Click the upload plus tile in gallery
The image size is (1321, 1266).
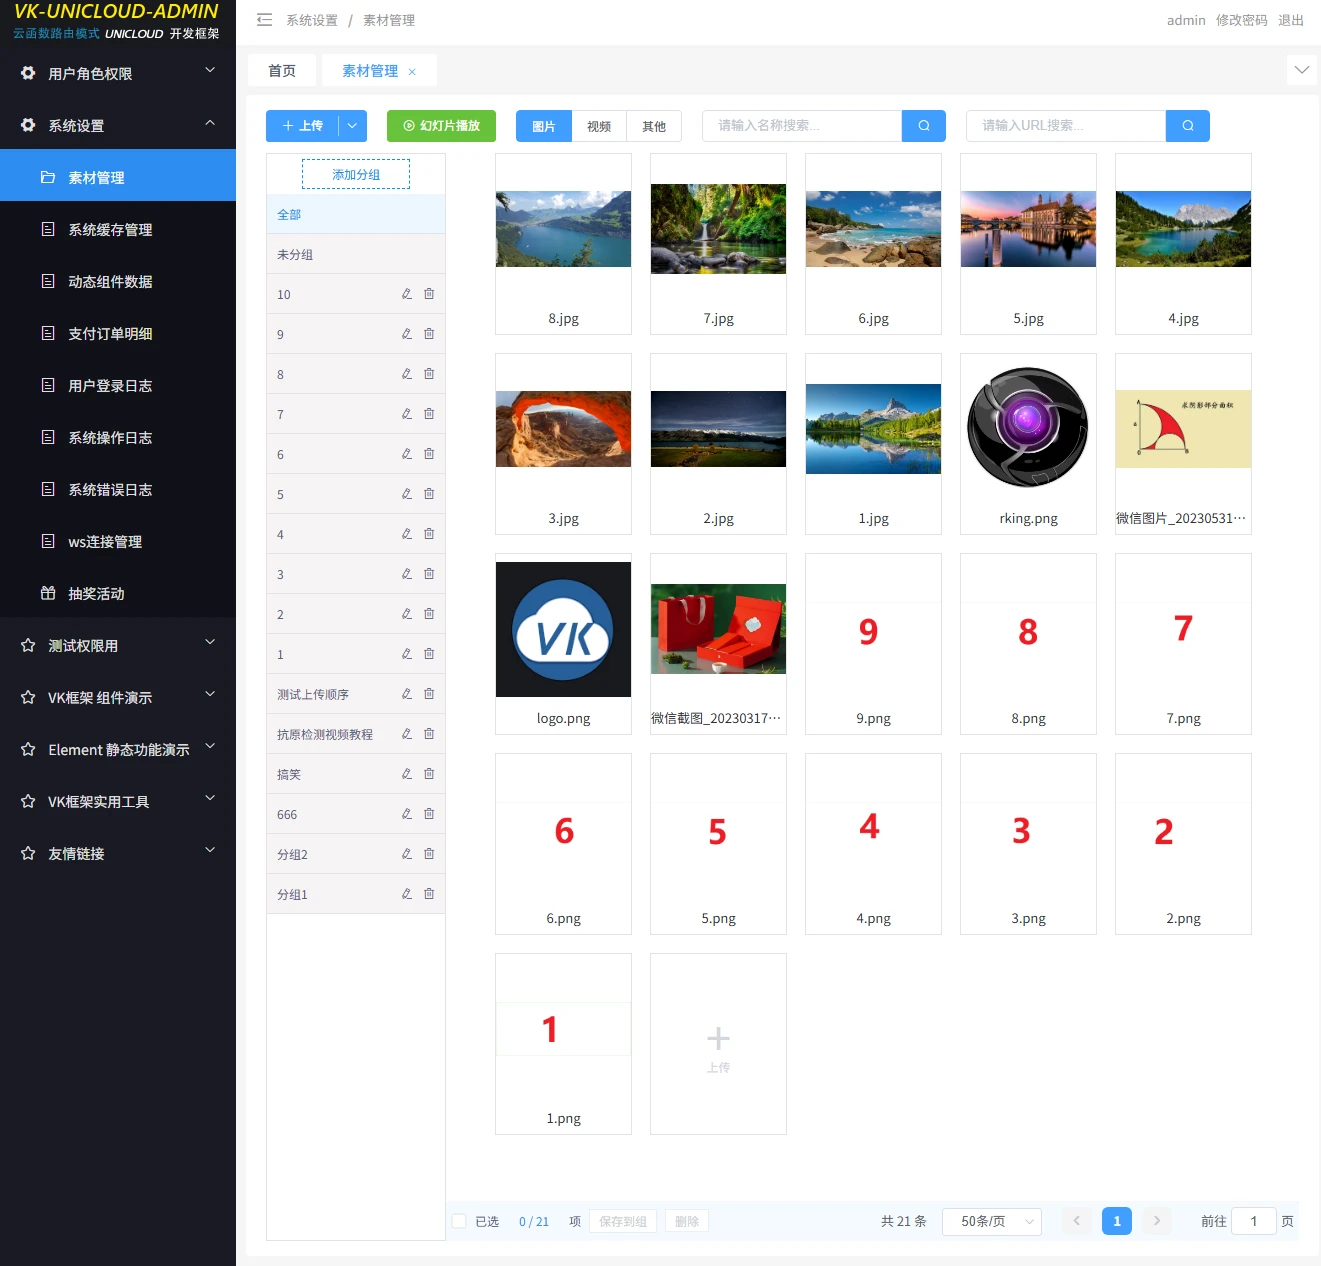point(718,1044)
